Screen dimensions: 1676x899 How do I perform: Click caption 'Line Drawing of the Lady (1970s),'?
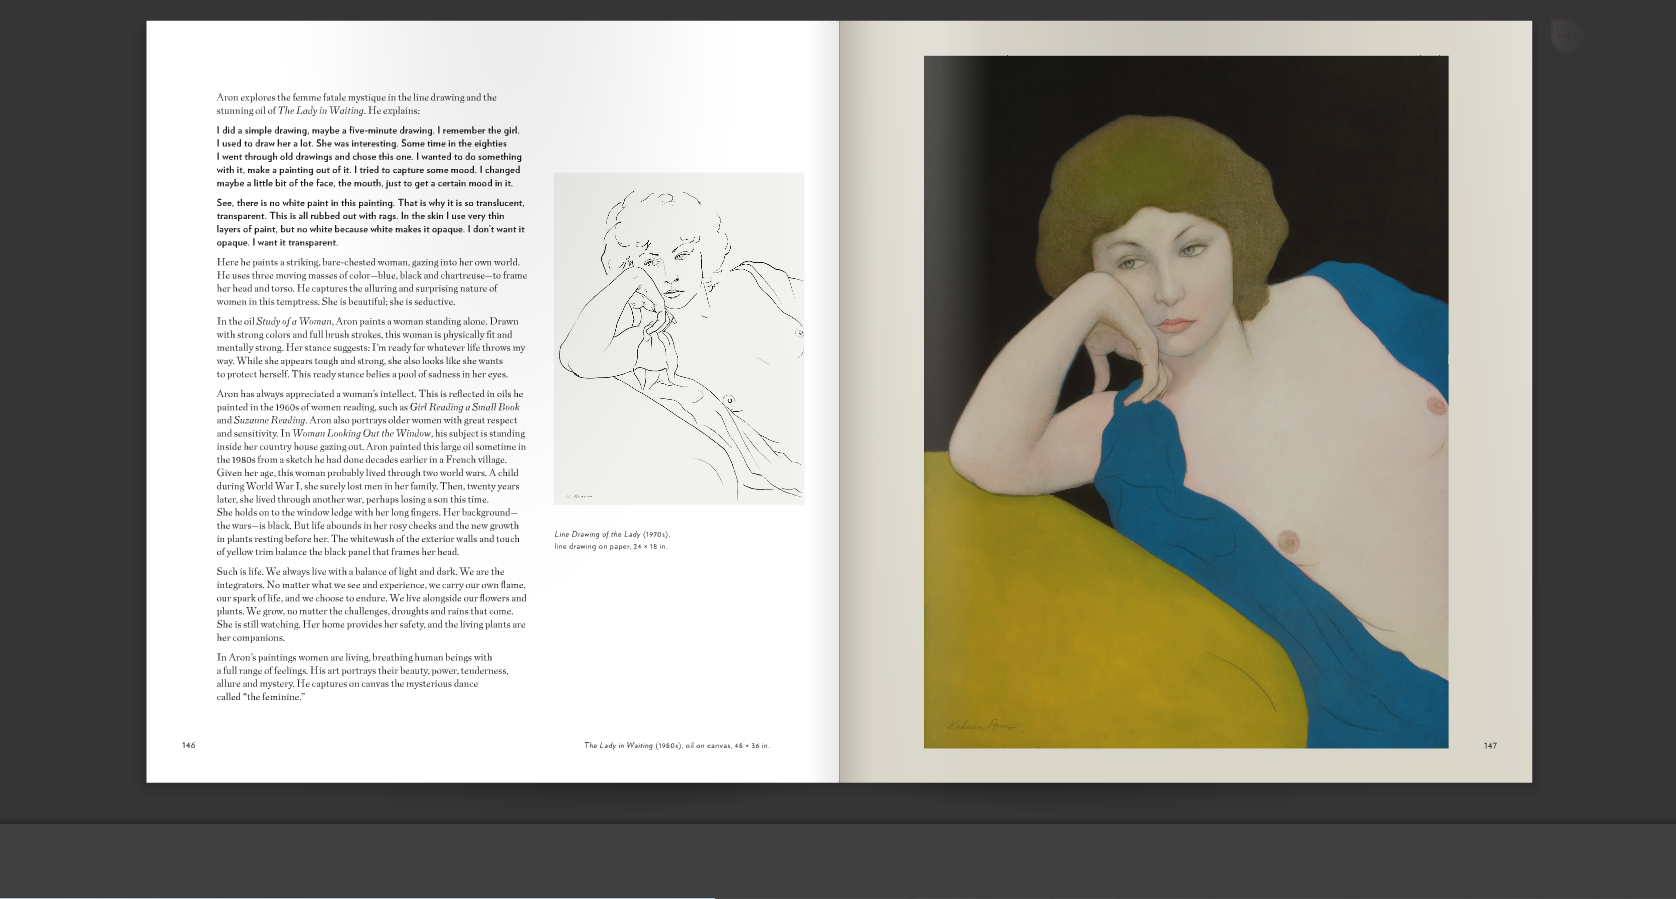pyautogui.click(x=612, y=534)
